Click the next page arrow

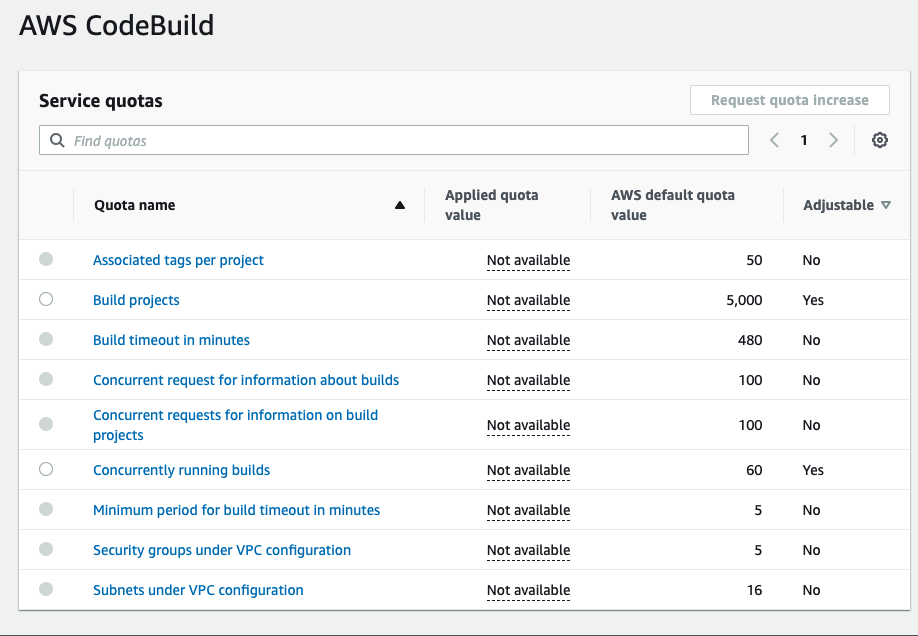833,140
